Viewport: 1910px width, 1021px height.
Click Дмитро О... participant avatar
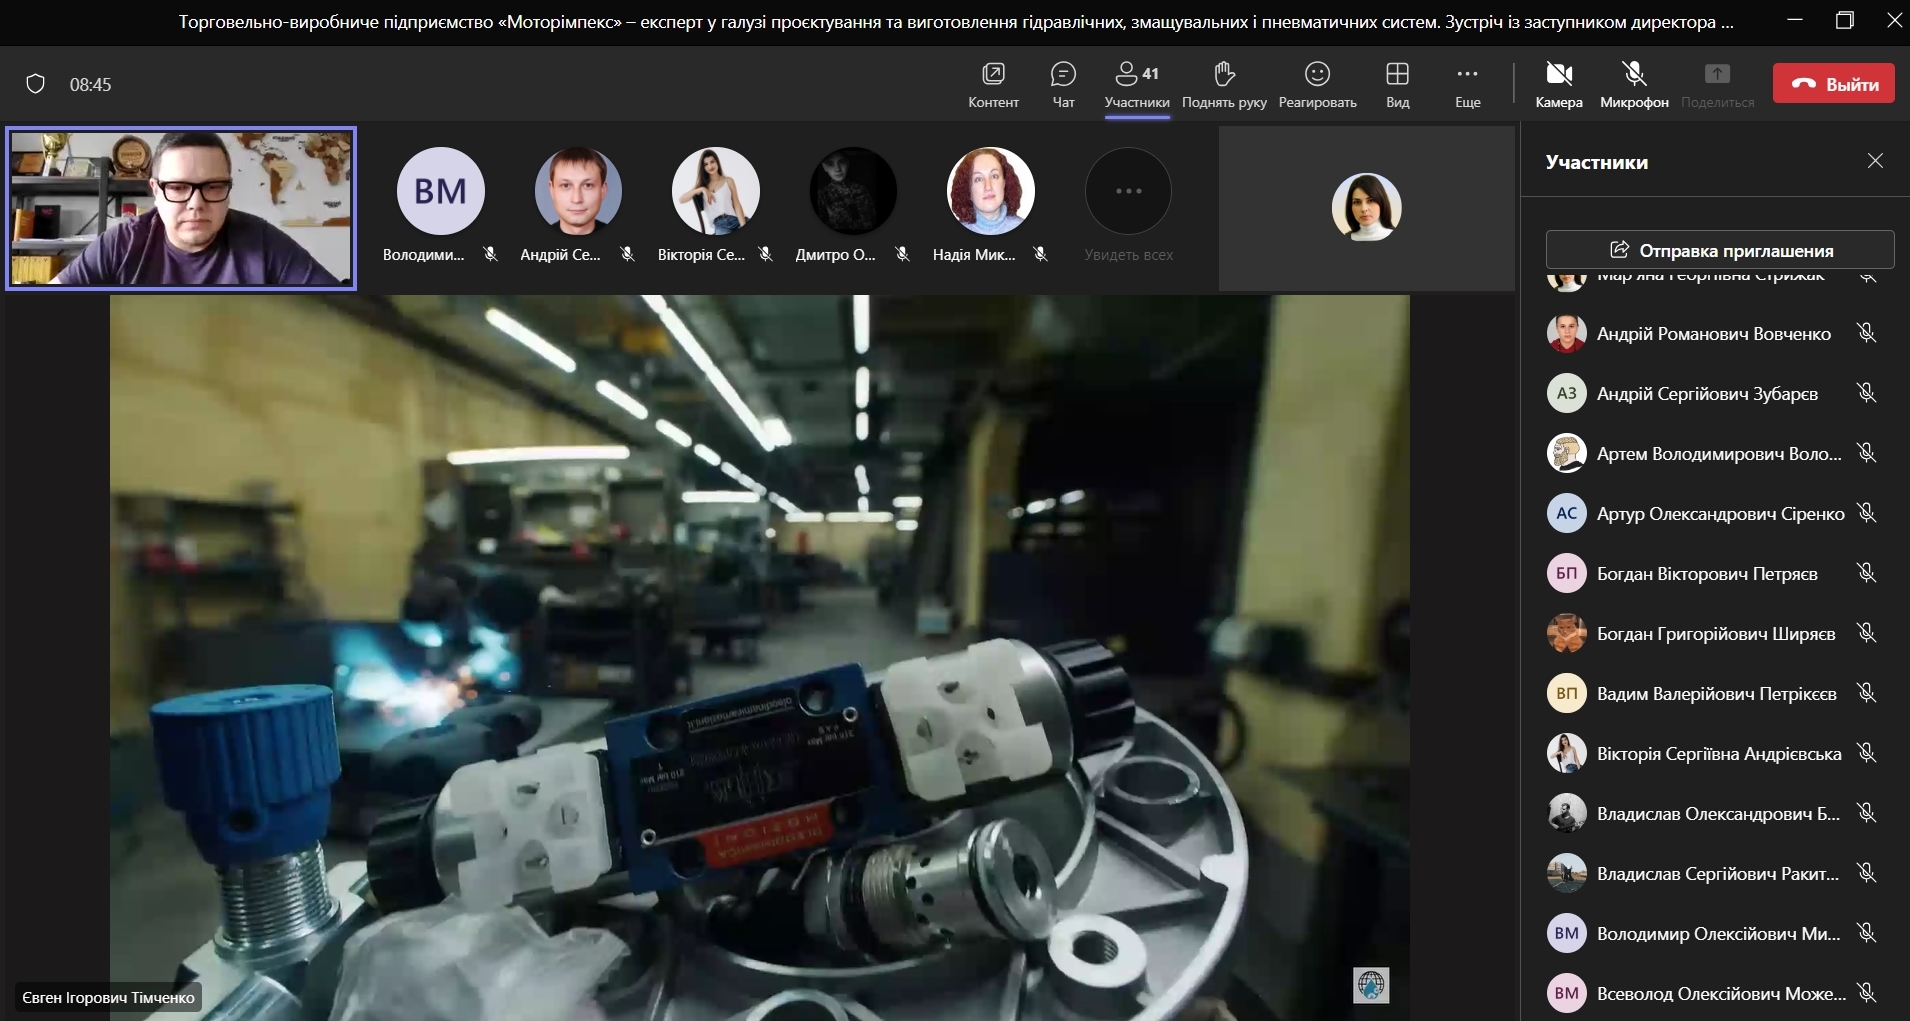coord(853,191)
